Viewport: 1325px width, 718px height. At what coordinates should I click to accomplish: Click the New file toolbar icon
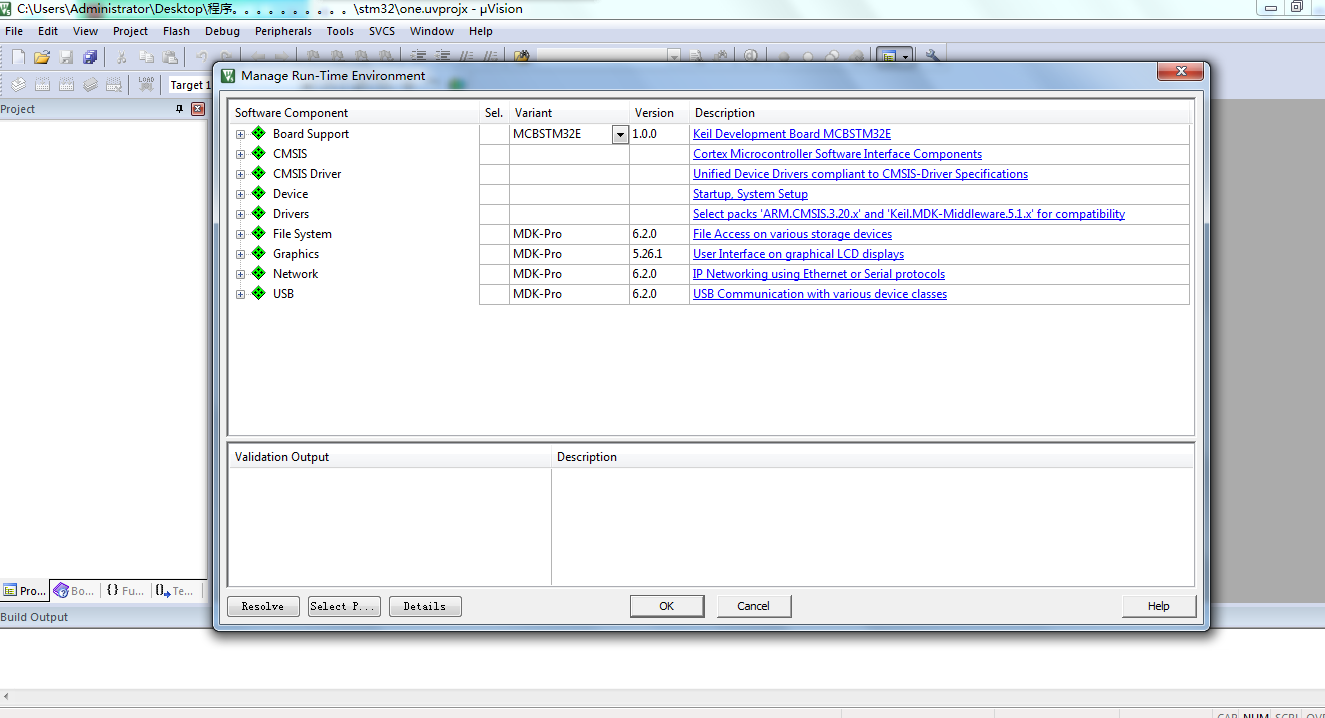[18, 57]
